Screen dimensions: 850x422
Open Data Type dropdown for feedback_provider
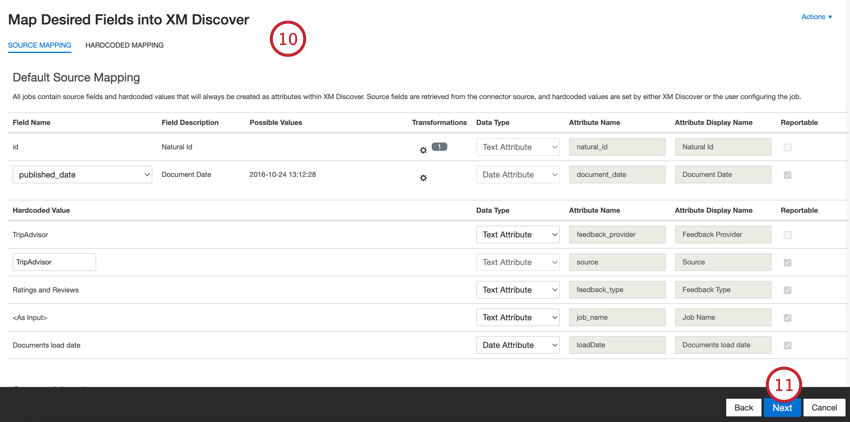pos(517,235)
